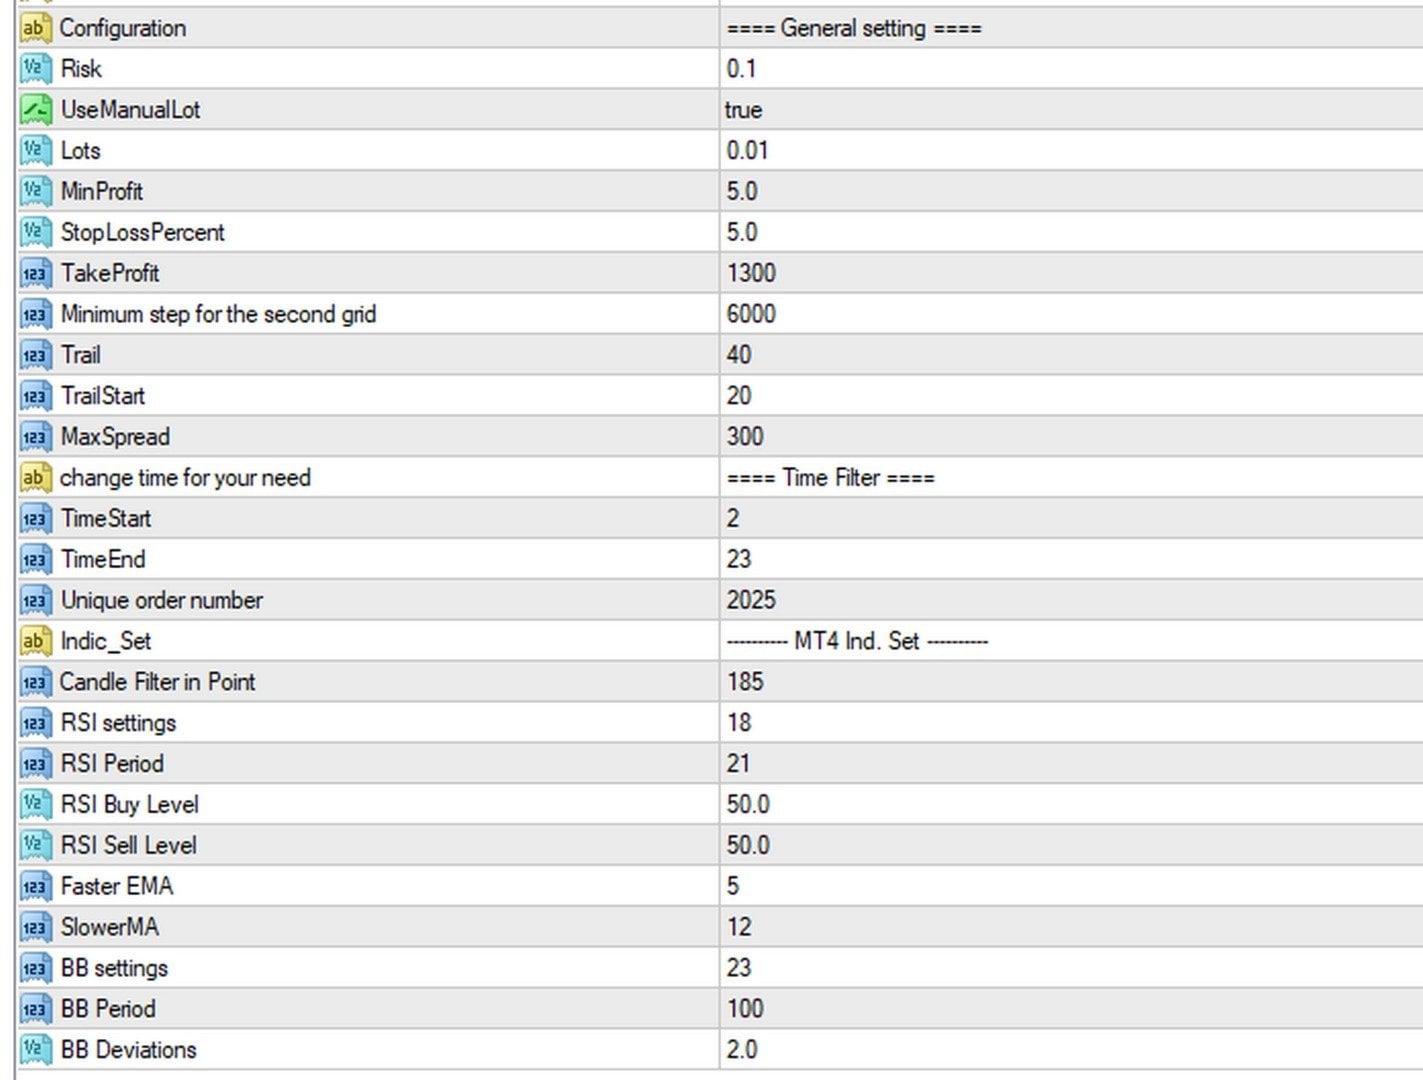Click the double icon beside RSI Buy Level
This screenshot has width=1423, height=1080.
coord(34,805)
